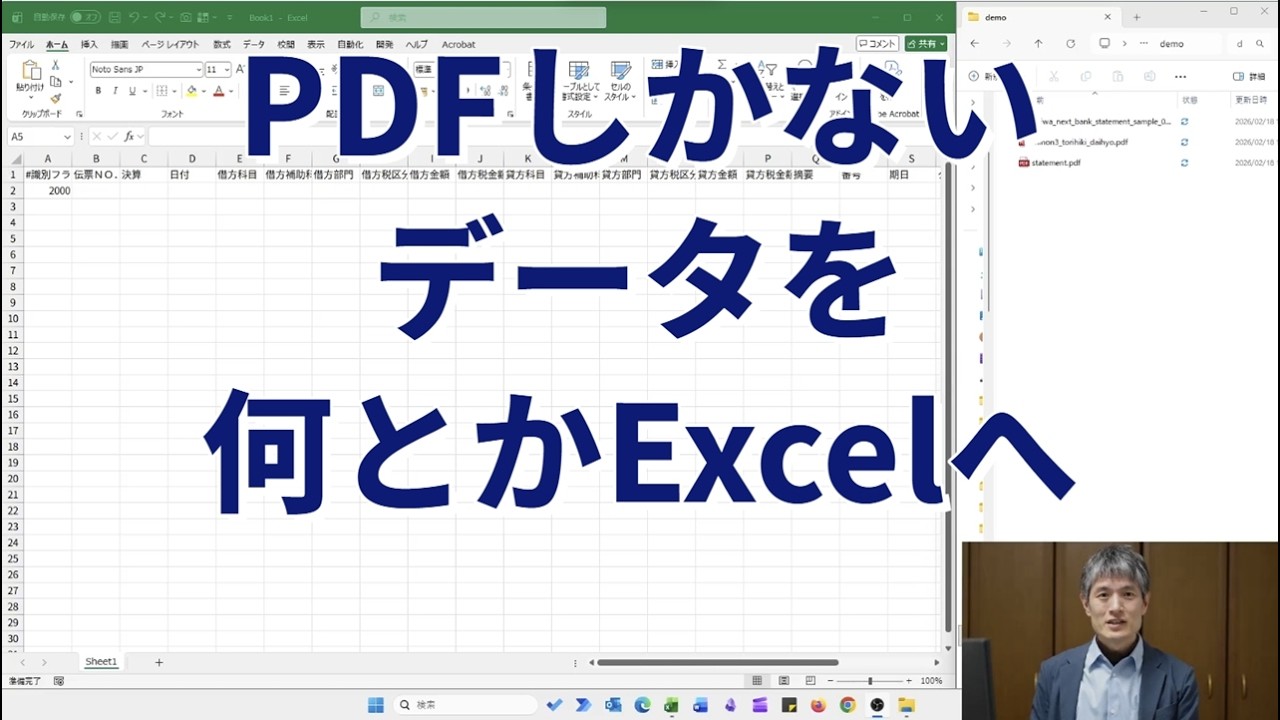Click the Format as Table icon
Viewport: 1280px width, 720px height.
(578, 72)
